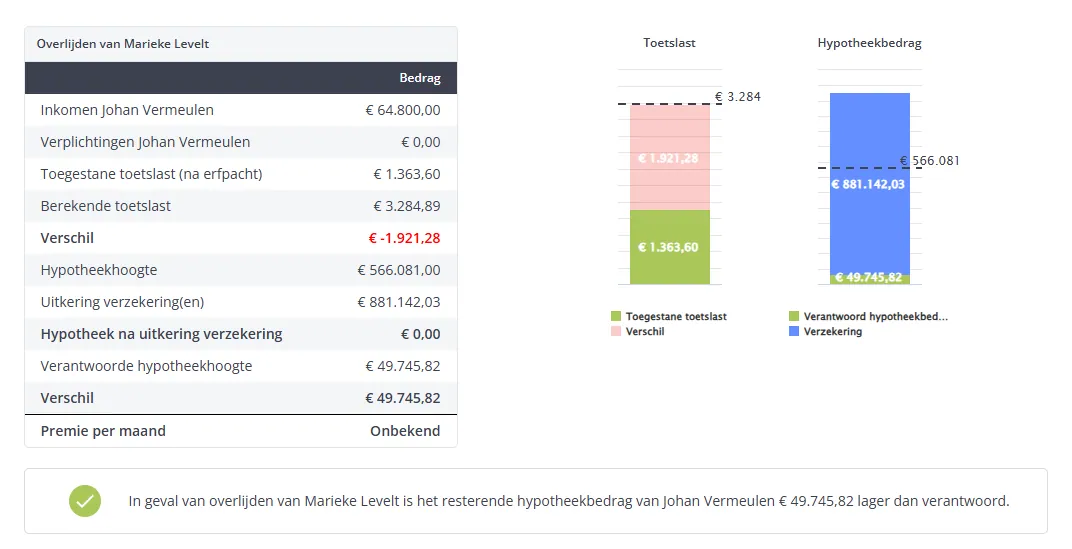
Task: Click the € 3.284 dashed line label
Action: 738,96
